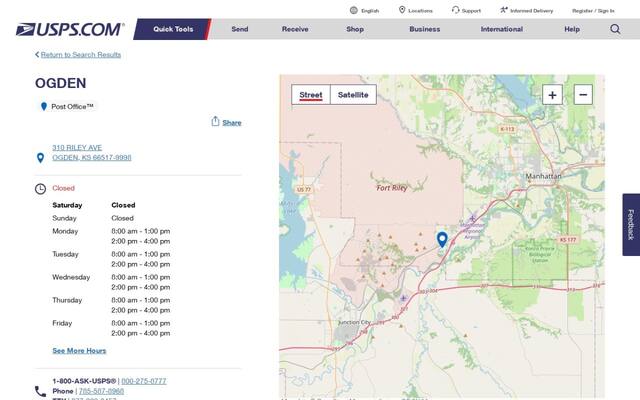640x400 pixels.
Task: Click the Fort Riley label on map
Action: pyautogui.click(x=391, y=188)
